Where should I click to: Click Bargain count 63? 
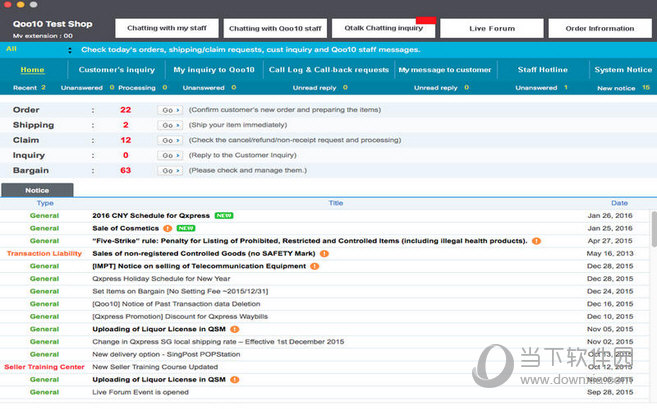pyautogui.click(x=126, y=171)
